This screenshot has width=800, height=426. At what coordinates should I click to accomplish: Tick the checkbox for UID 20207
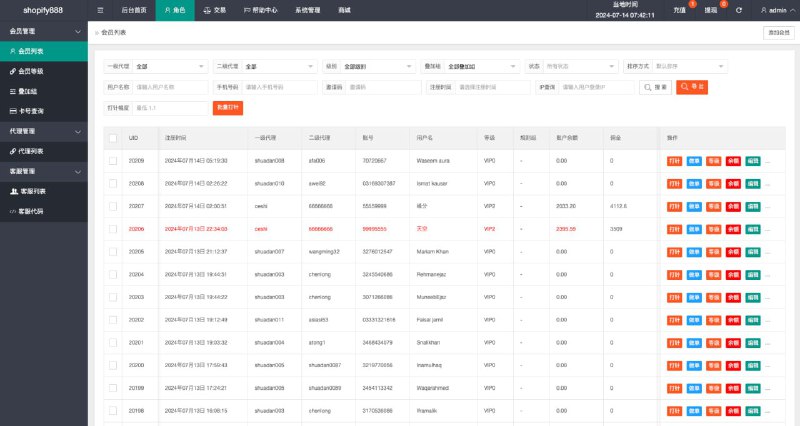click(x=113, y=206)
